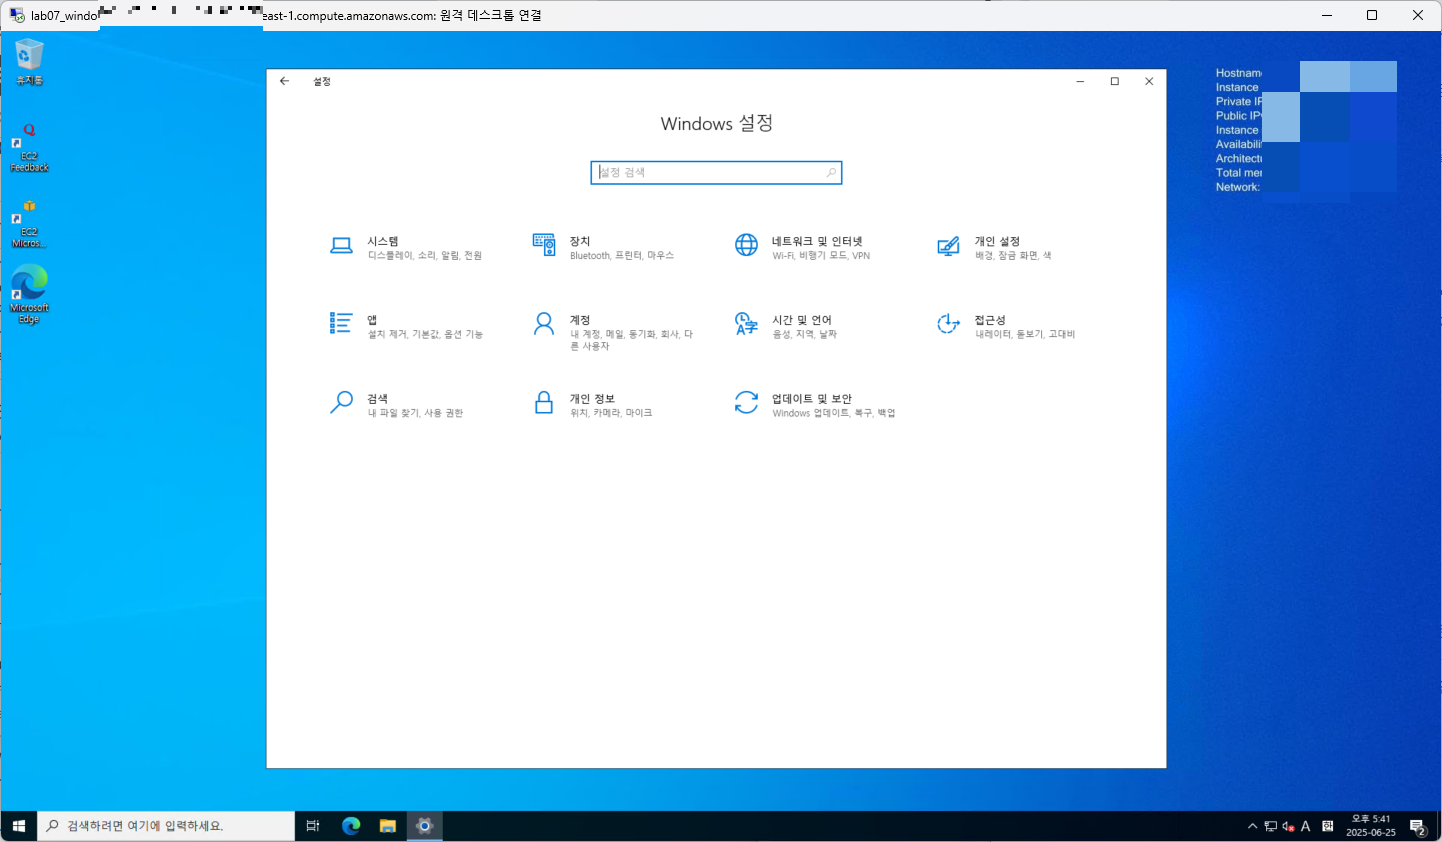Click the 업데이트 및 보안 heading
Screen dimensions: 1442x842
812,398
